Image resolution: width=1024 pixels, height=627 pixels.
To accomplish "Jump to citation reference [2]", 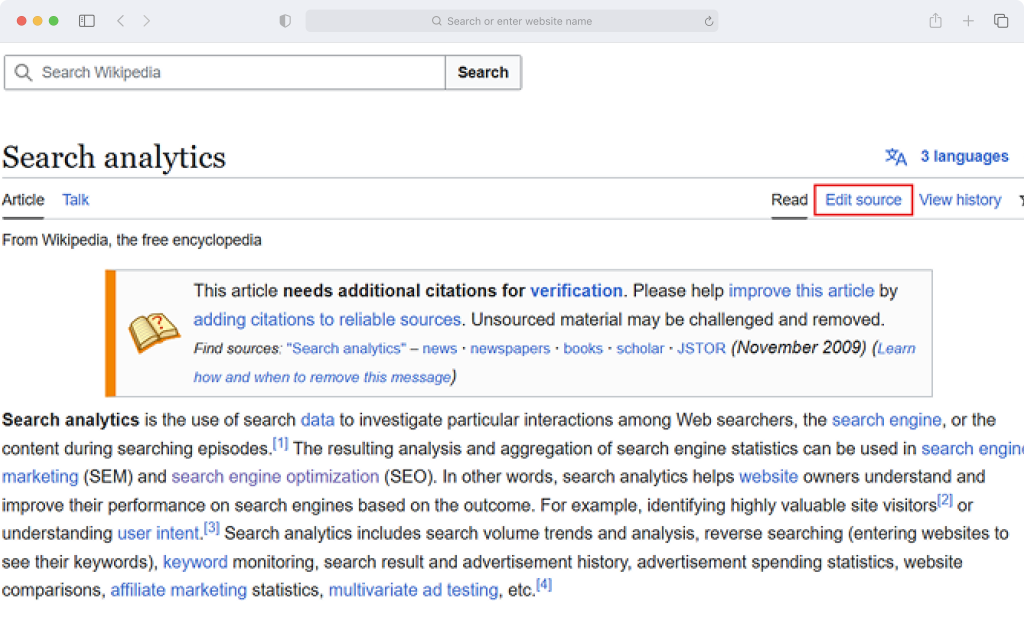I will tap(945, 500).
